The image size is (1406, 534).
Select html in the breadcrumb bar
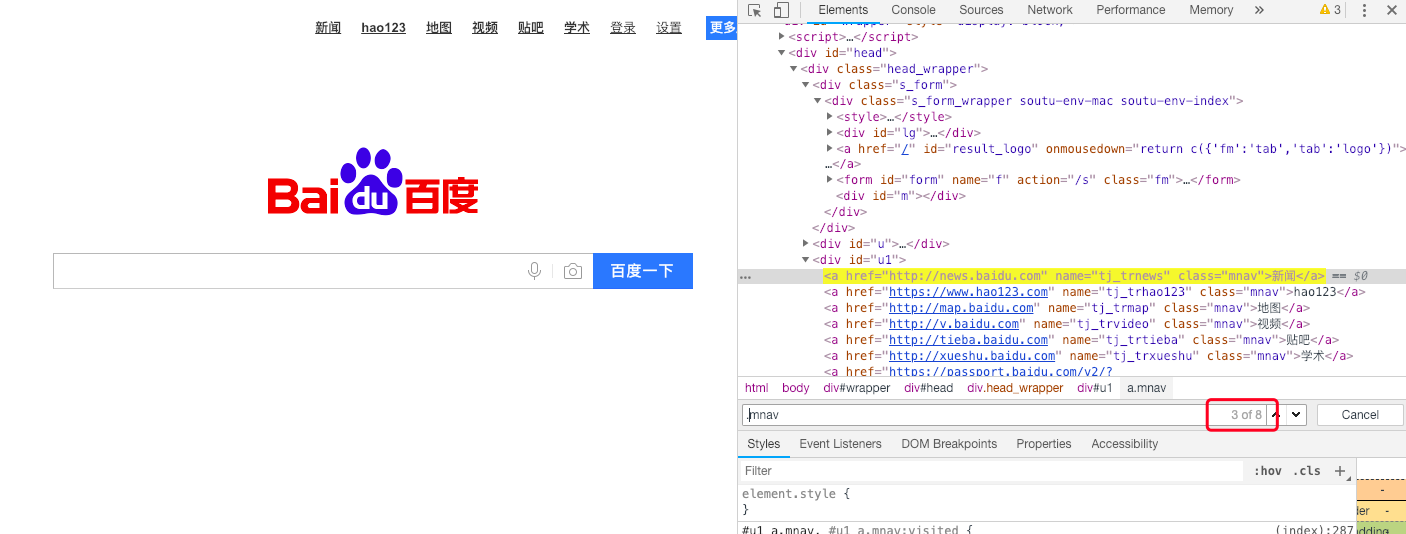coord(757,388)
